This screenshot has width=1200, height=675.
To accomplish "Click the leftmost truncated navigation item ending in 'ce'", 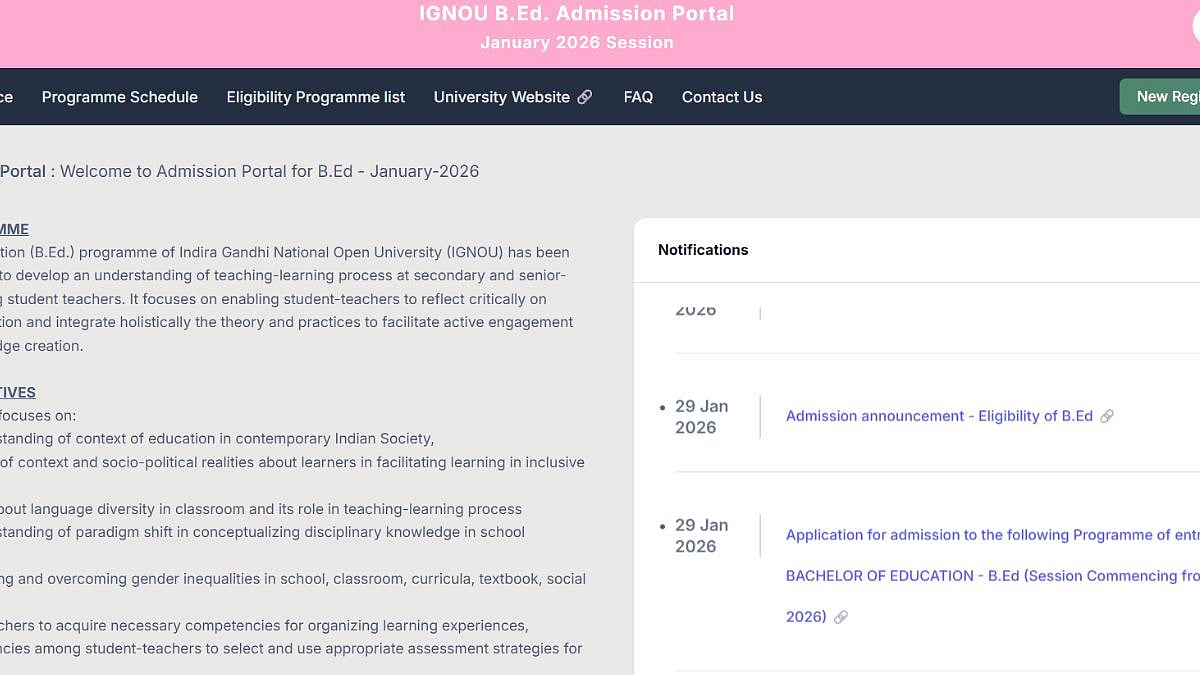I will (8, 97).
